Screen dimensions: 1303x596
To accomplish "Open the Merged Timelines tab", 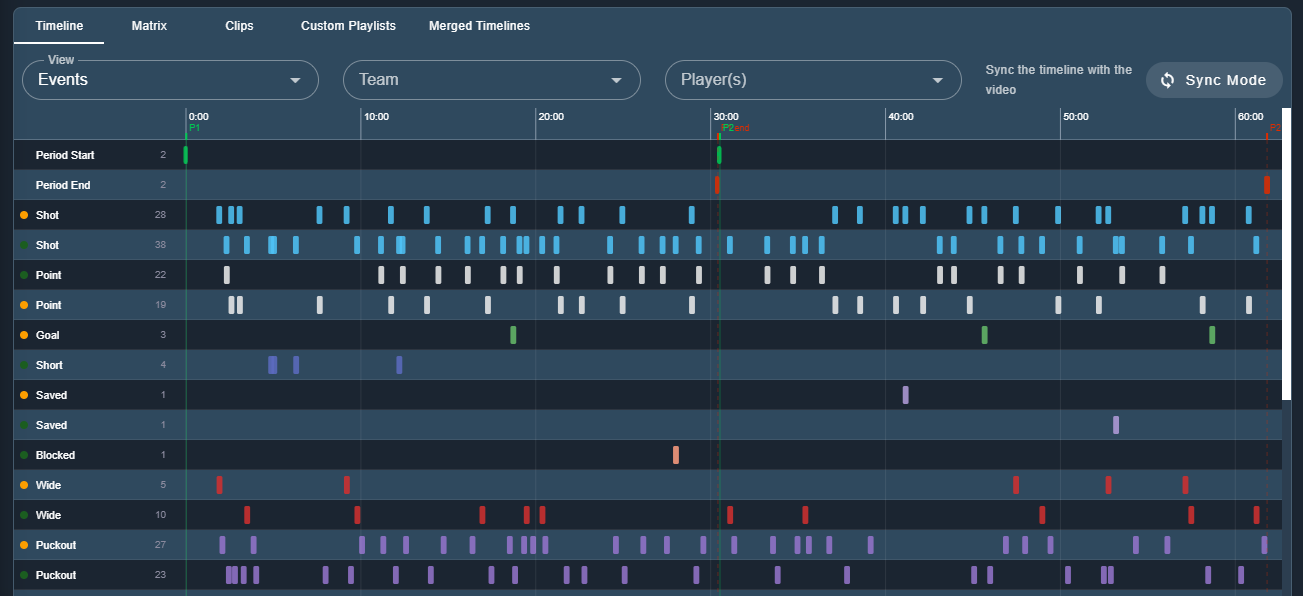I will pos(479,26).
